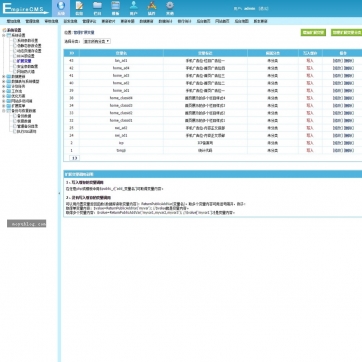Open 恢复数据 in the sidebar tree
Screen dimensions: 362x362
[24, 121]
